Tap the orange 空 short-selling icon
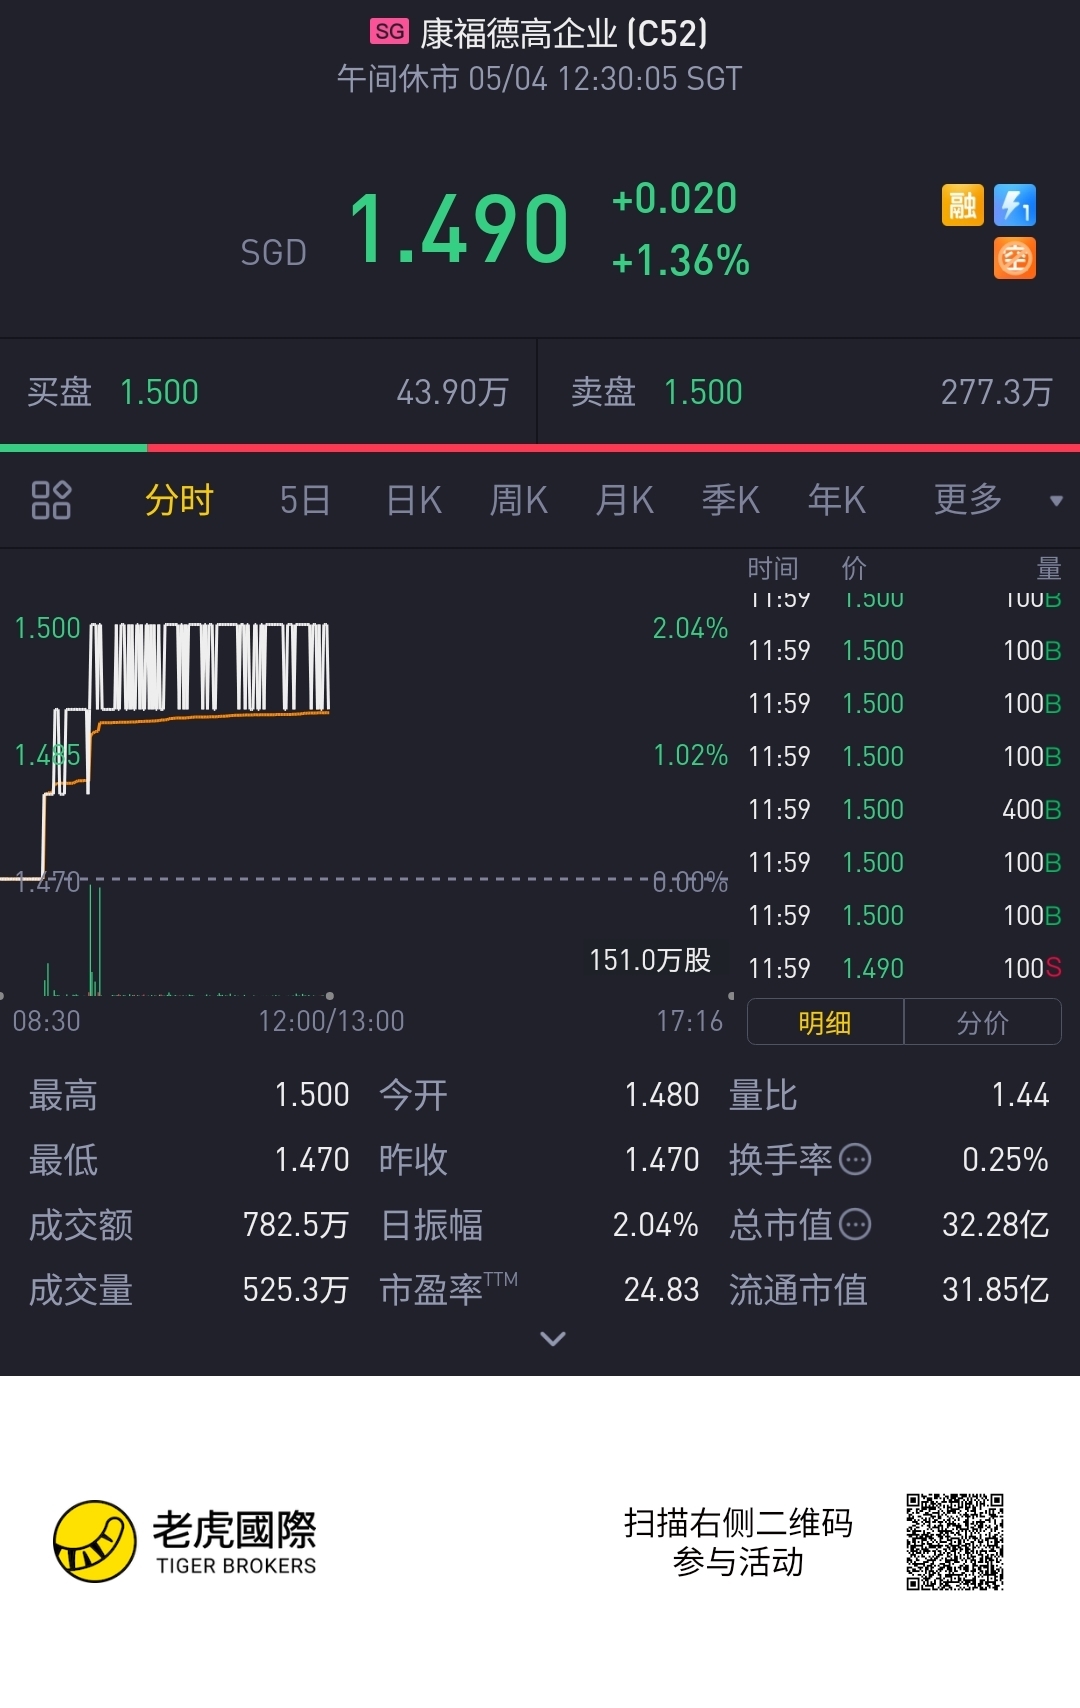The width and height of the screenshot is (1080, 1708). (x=1015, y=258)
